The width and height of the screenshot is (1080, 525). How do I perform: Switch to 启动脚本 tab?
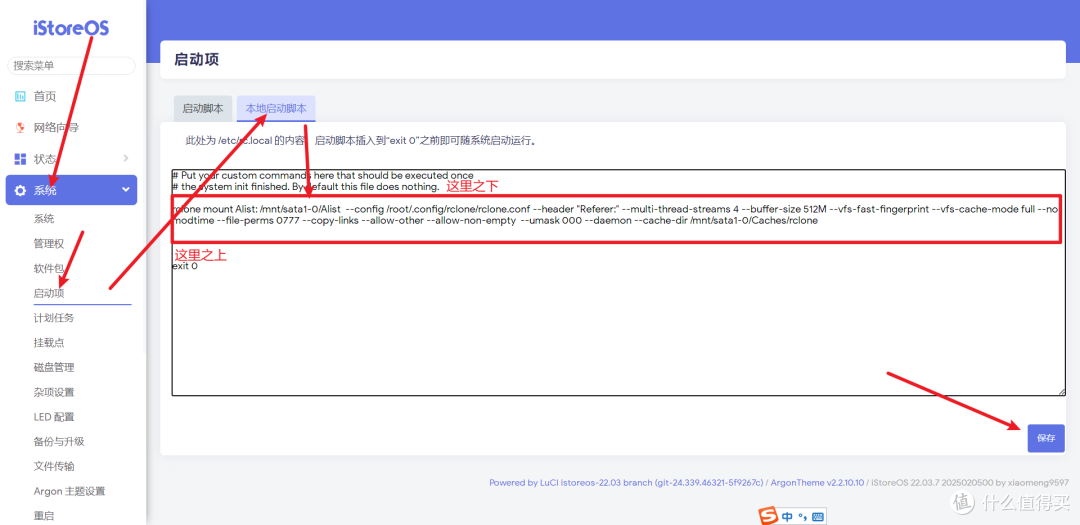point(202,109)
